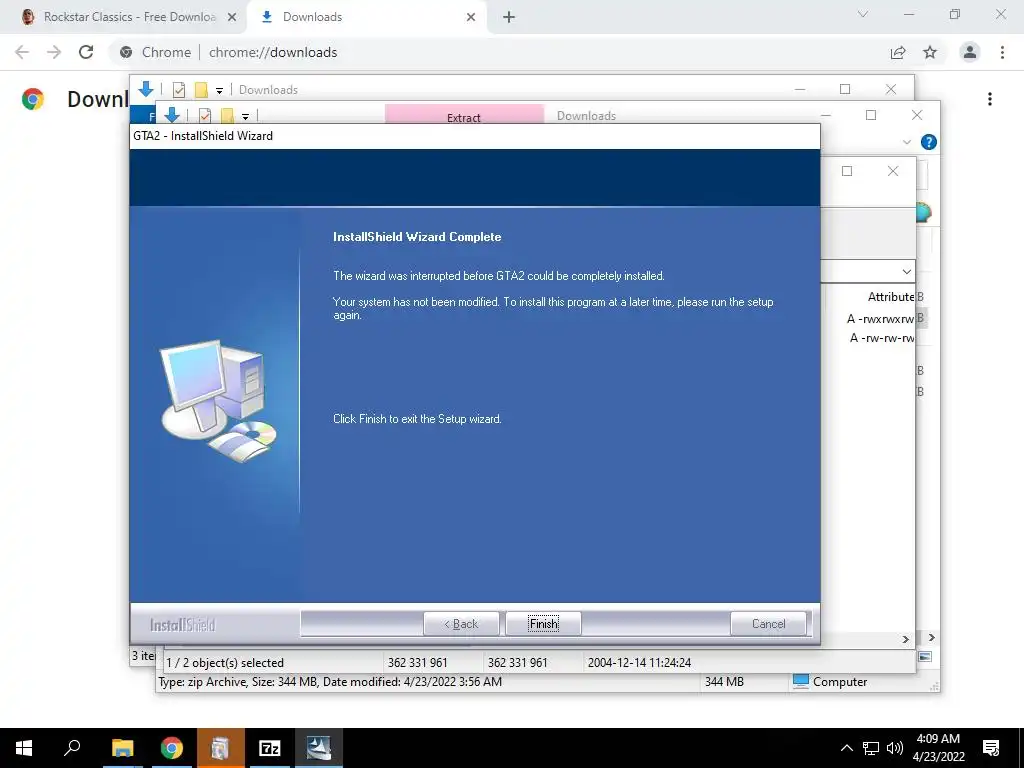Image resolution: width=1024 pixels, height=768 pixels.
Task: Open Explorer Help via blue question icon
Action: pyautogui.click(x=929, y=142)
